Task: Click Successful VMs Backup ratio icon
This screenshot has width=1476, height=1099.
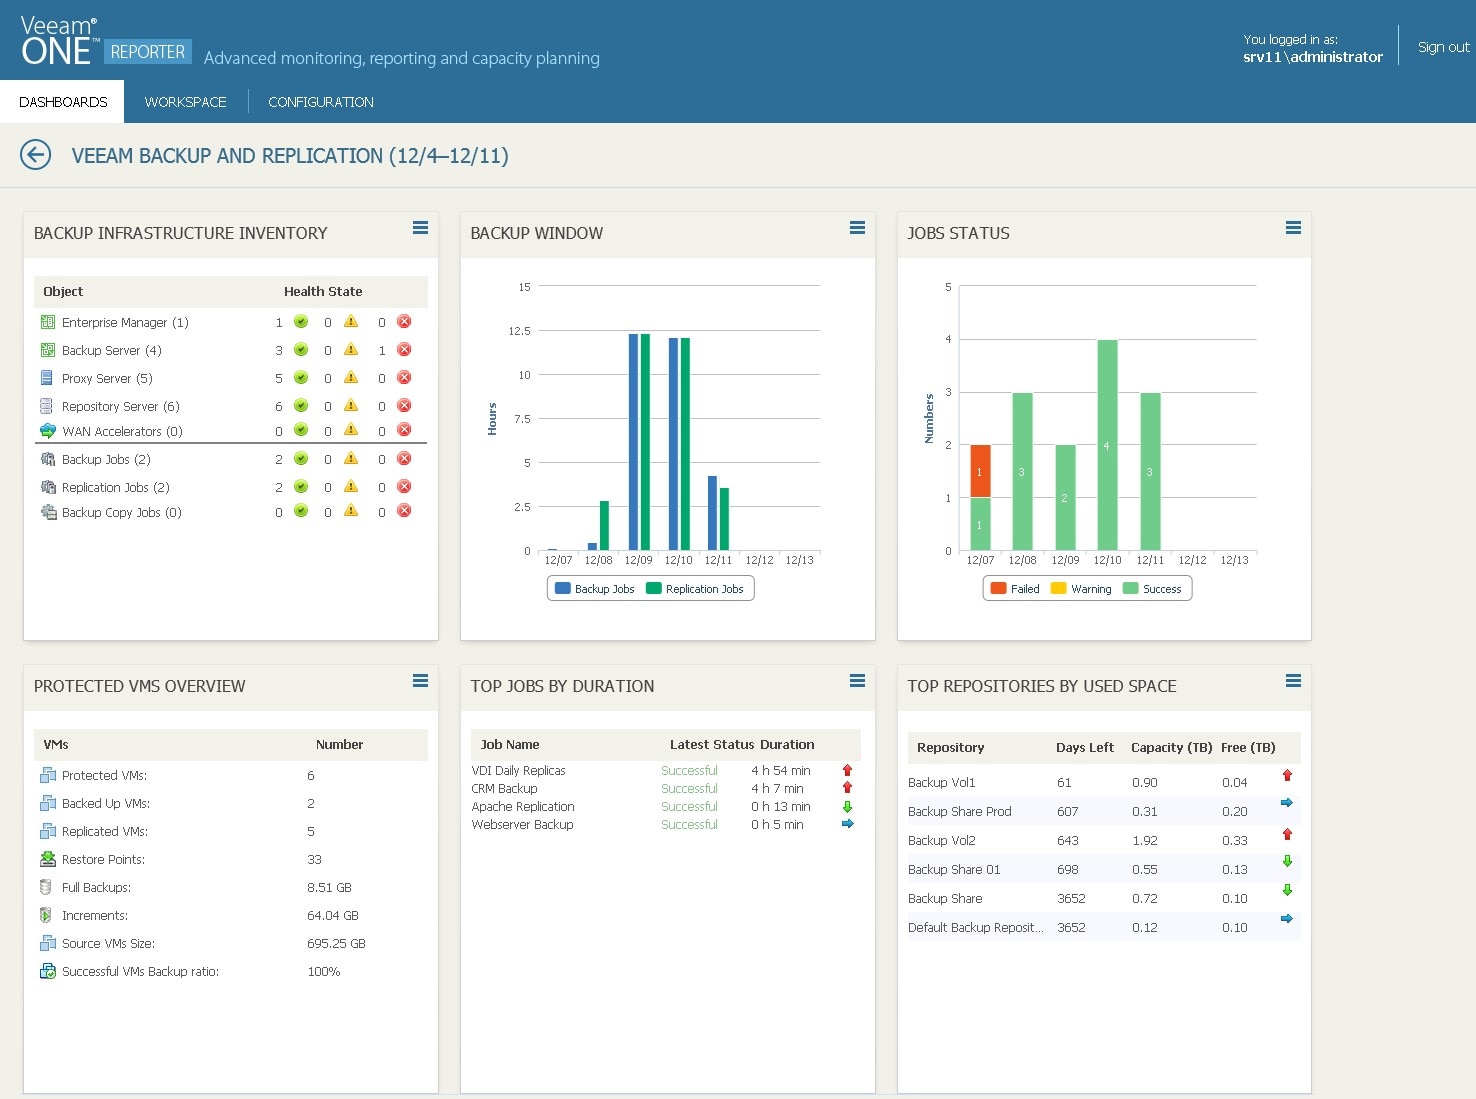Action: point(47,971)
